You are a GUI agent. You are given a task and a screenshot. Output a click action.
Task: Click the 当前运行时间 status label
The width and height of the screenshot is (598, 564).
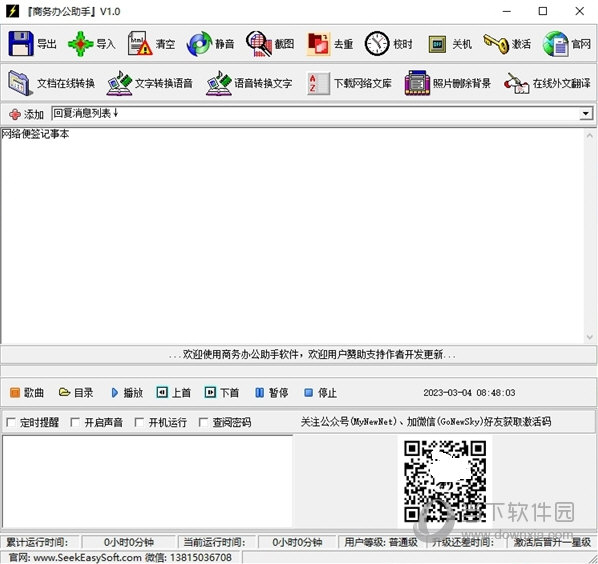tap(214, 542)
